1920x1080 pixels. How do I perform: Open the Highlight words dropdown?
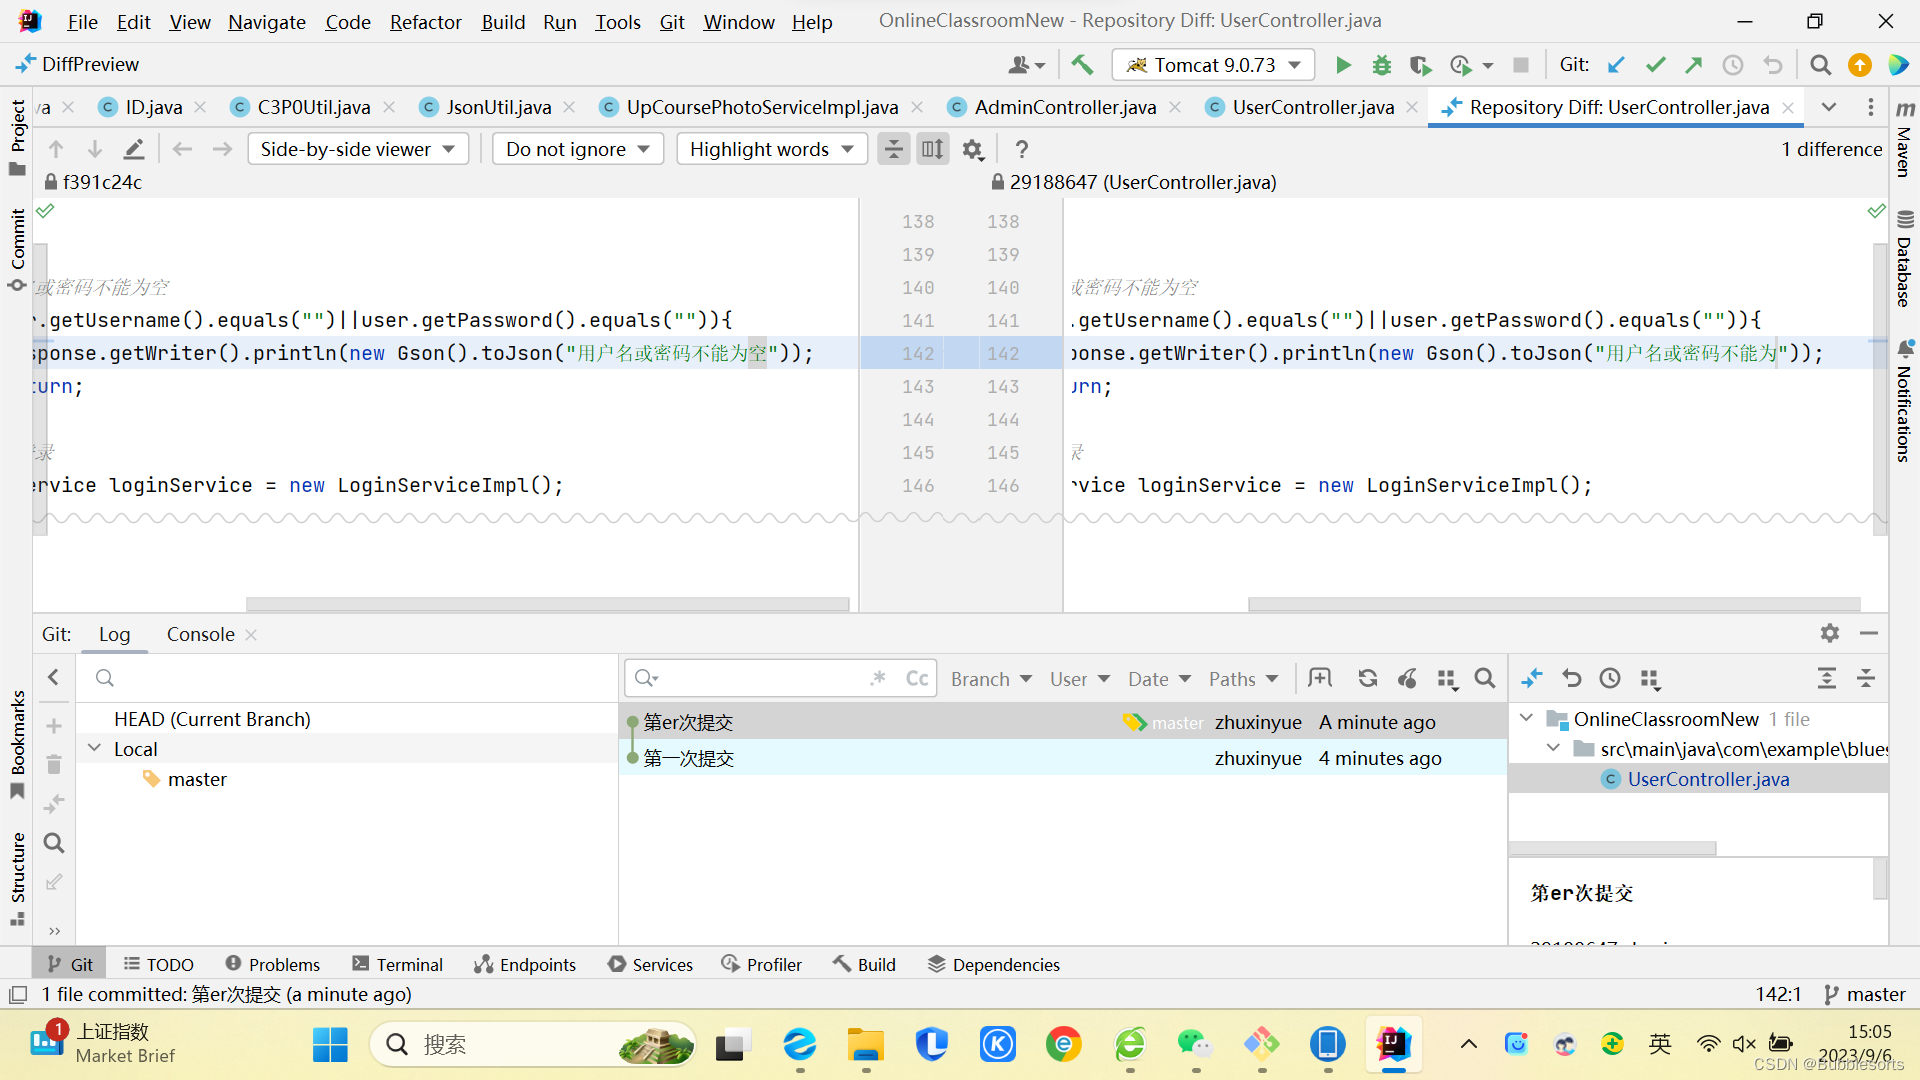coord(770,150)
